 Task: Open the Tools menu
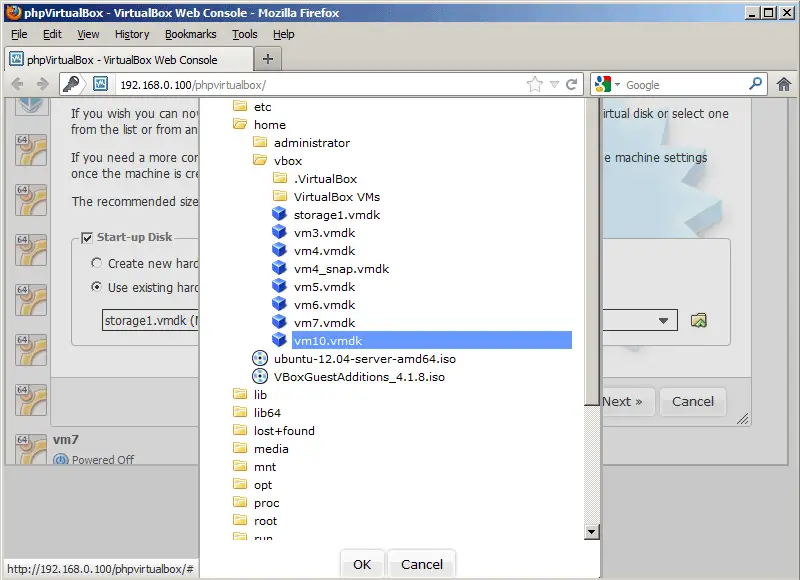(x=245, y=34)
